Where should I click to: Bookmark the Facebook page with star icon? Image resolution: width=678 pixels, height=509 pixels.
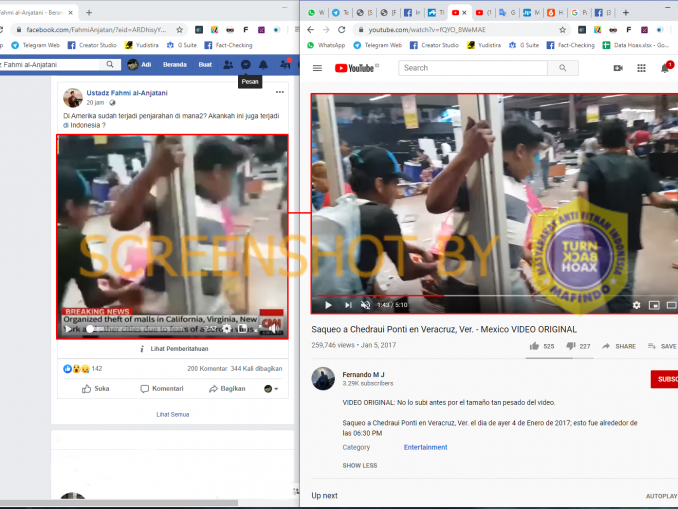tap(179, 30)
